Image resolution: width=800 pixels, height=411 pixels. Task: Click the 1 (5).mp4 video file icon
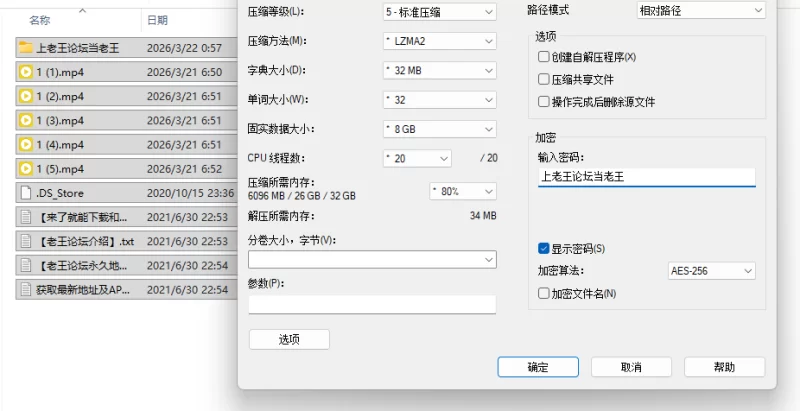point(26,169)
